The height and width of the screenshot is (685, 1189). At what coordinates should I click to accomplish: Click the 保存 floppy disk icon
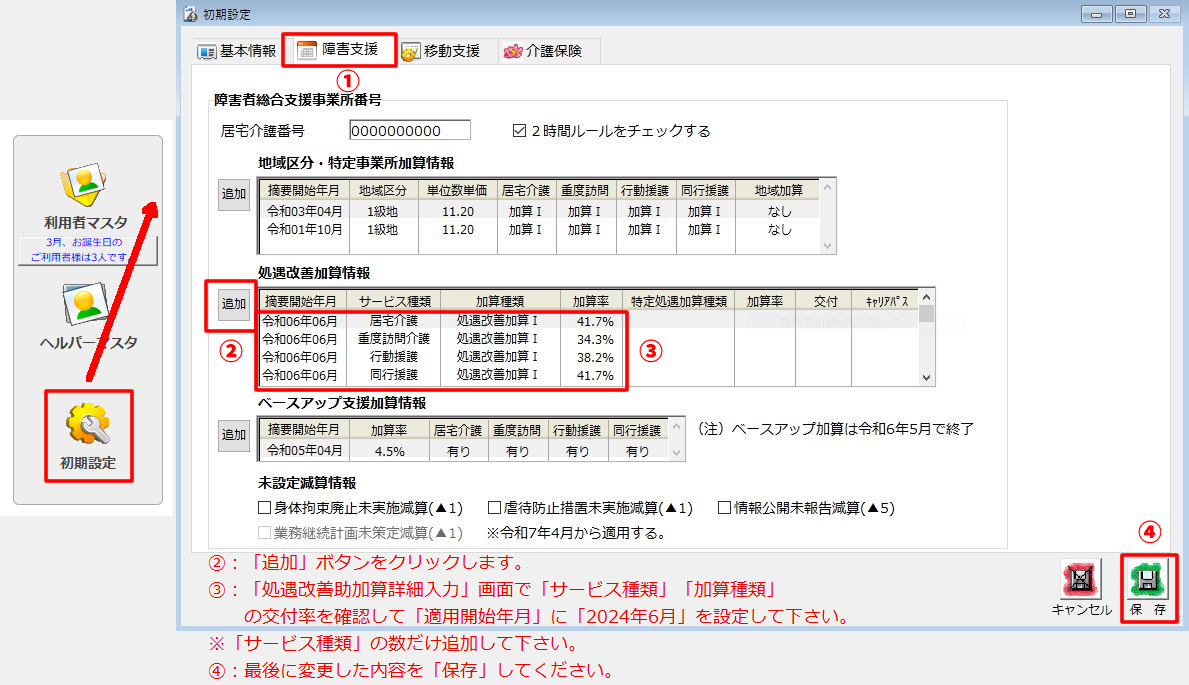[1148, 580]
